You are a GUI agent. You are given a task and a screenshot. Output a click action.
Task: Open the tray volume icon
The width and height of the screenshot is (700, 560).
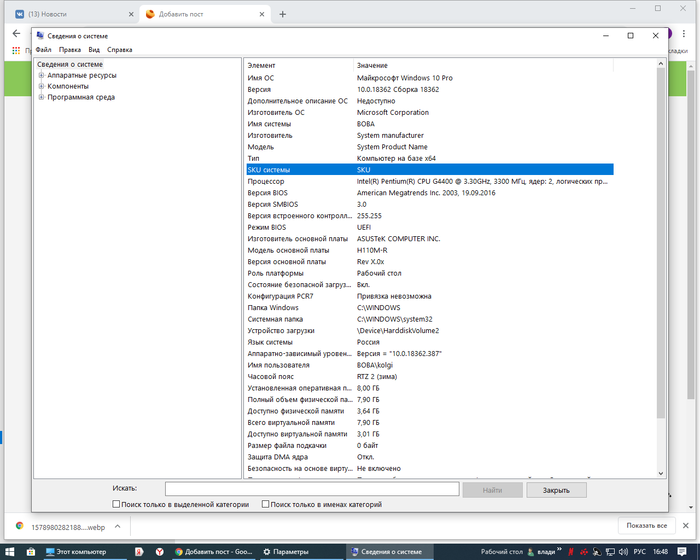(623, 552)
